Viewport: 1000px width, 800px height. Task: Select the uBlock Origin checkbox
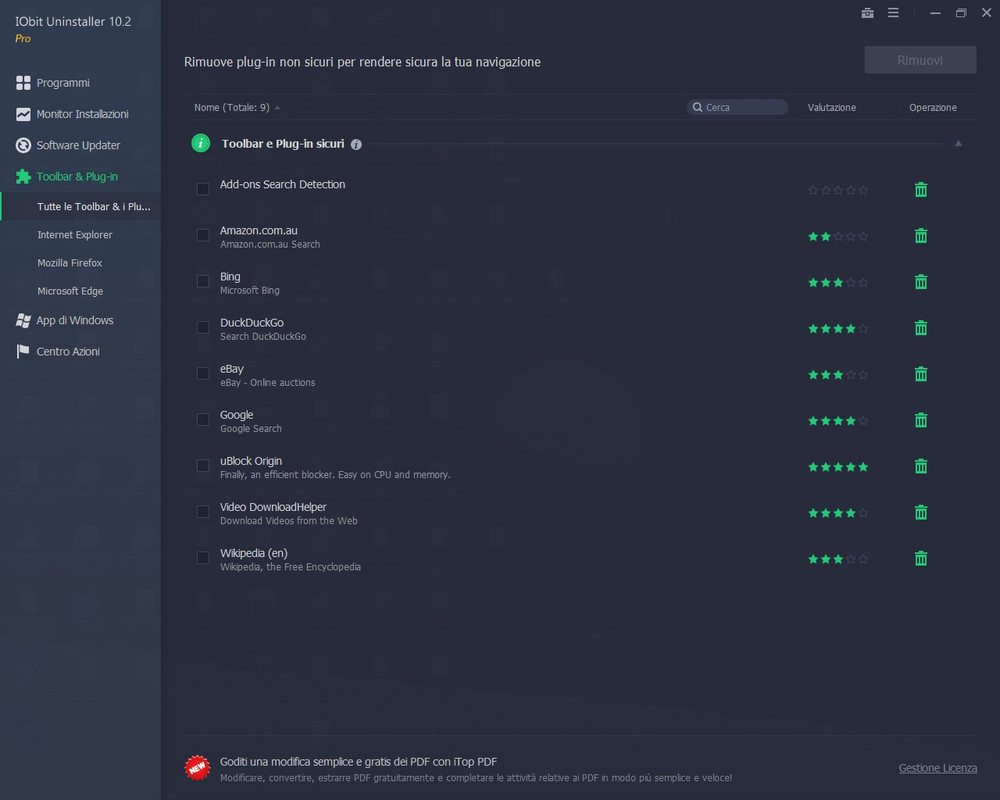click(203, 466)
